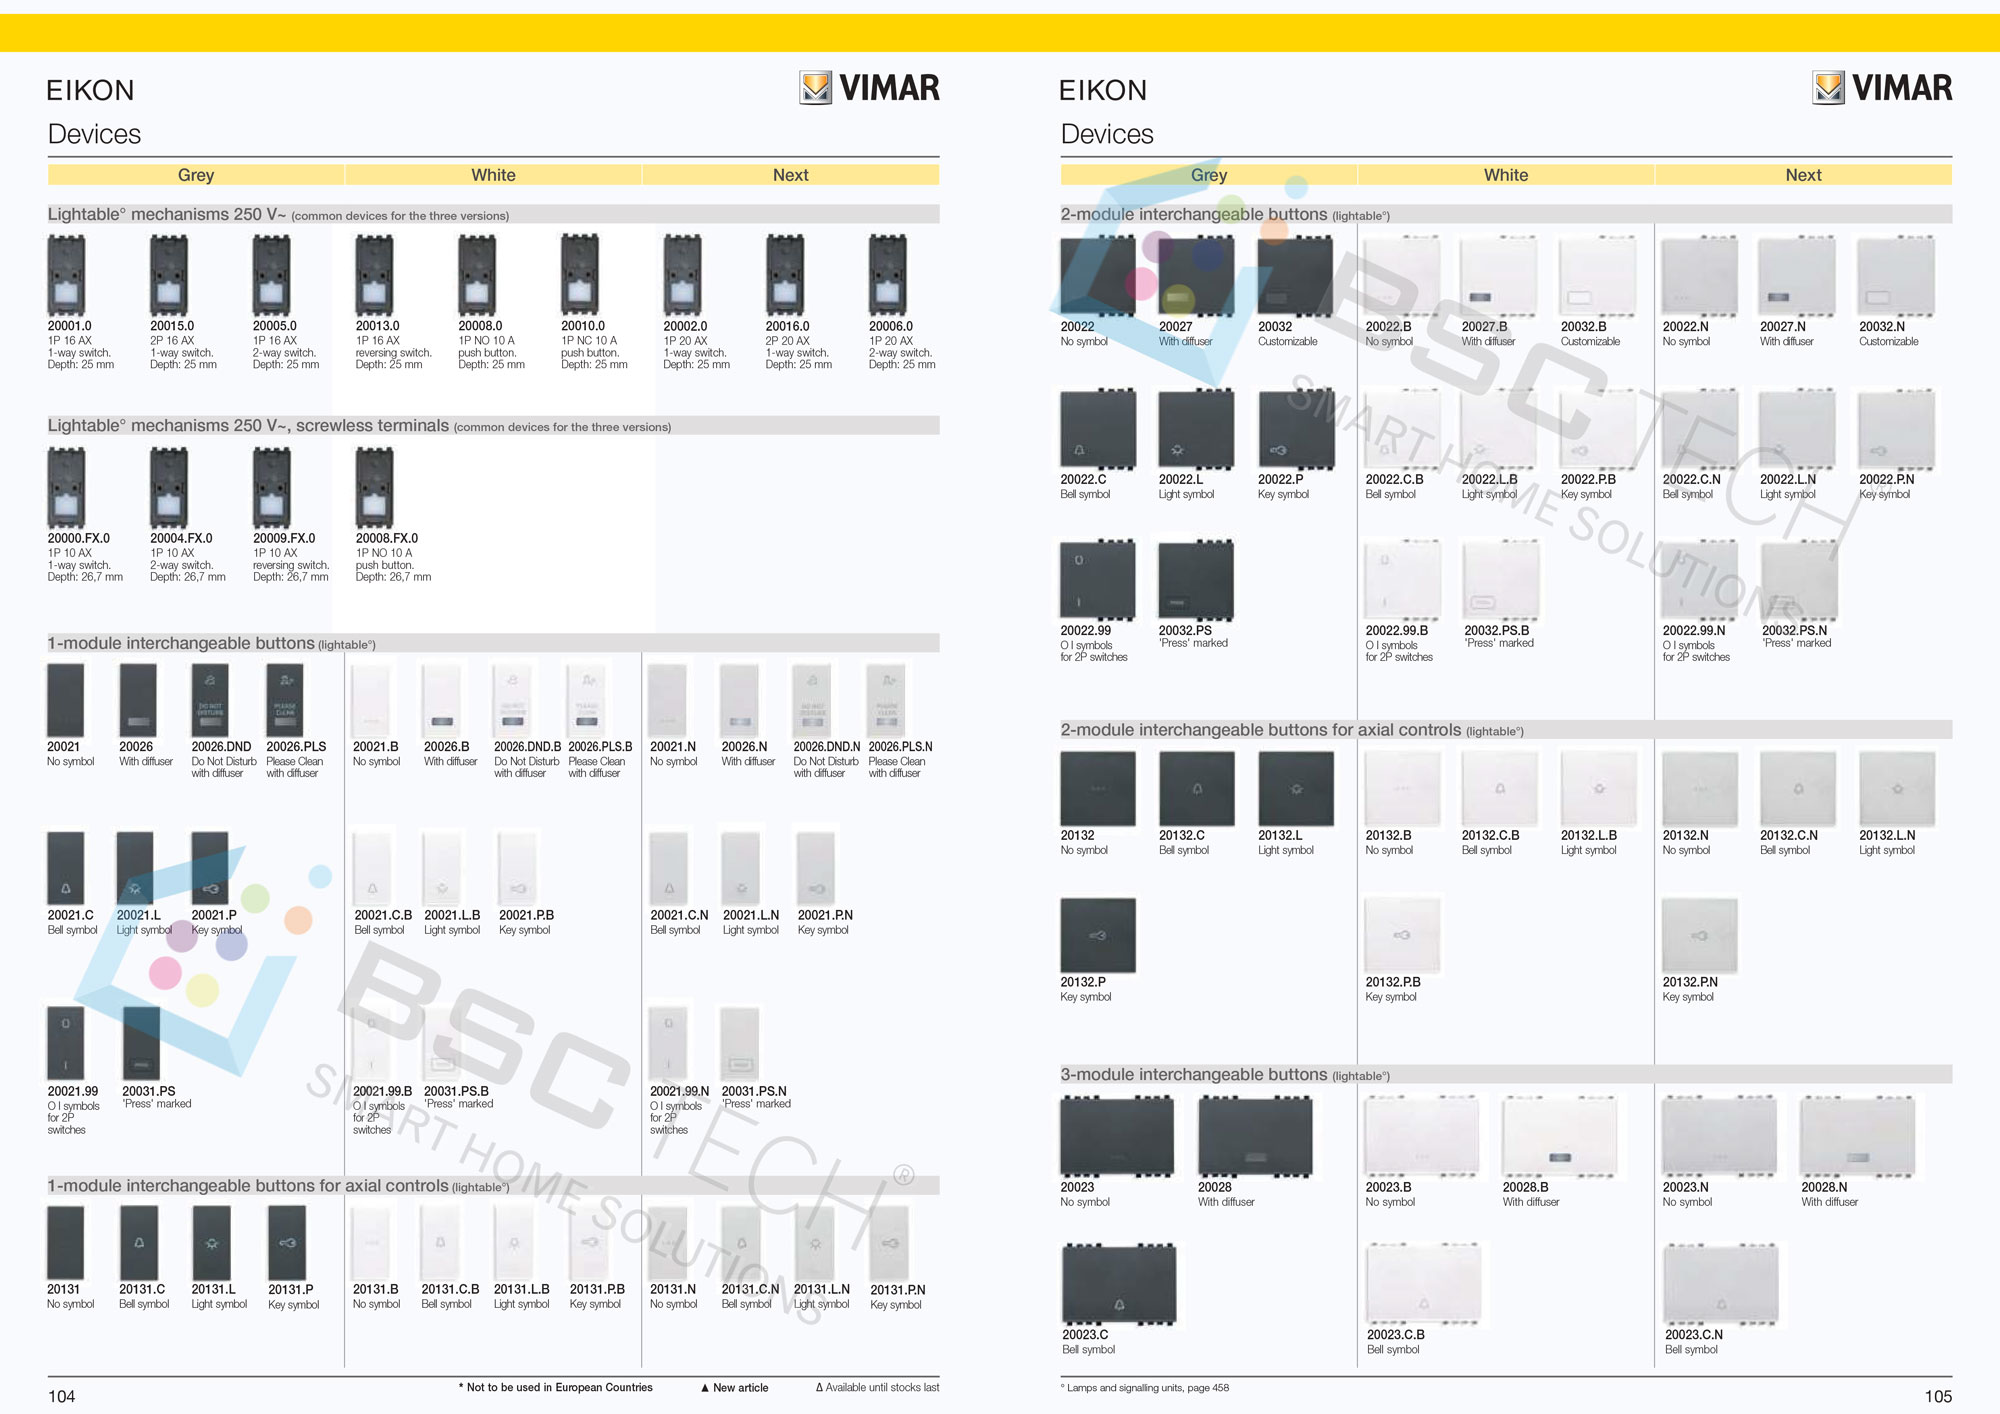Click page number 104
This screenshot has height=1414, width=2000.
[x=62, y=1396]
